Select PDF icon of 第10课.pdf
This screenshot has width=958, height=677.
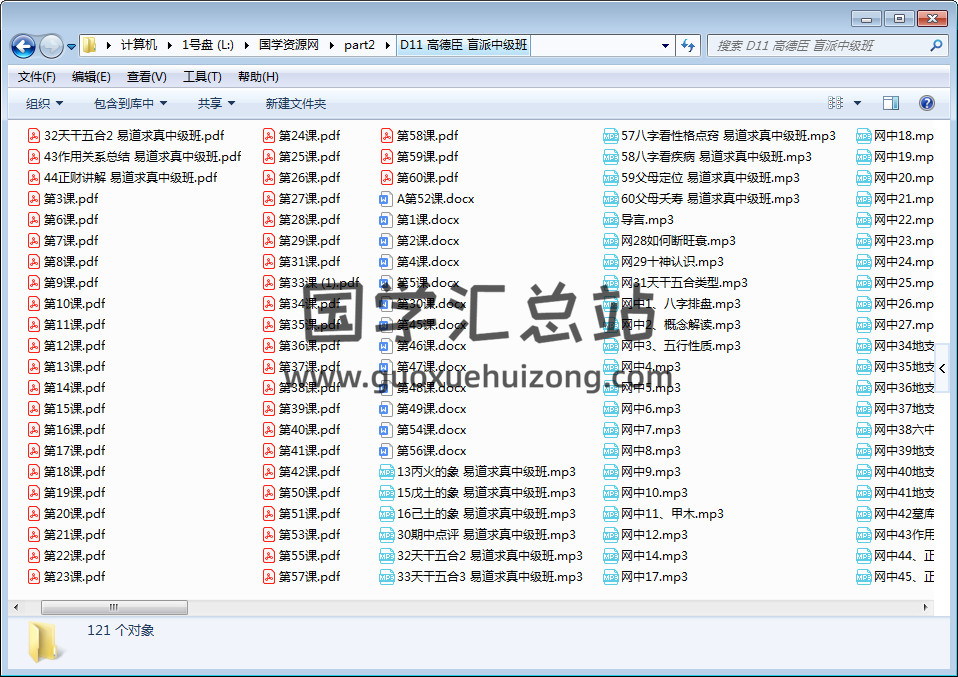[x=34, y=304]
